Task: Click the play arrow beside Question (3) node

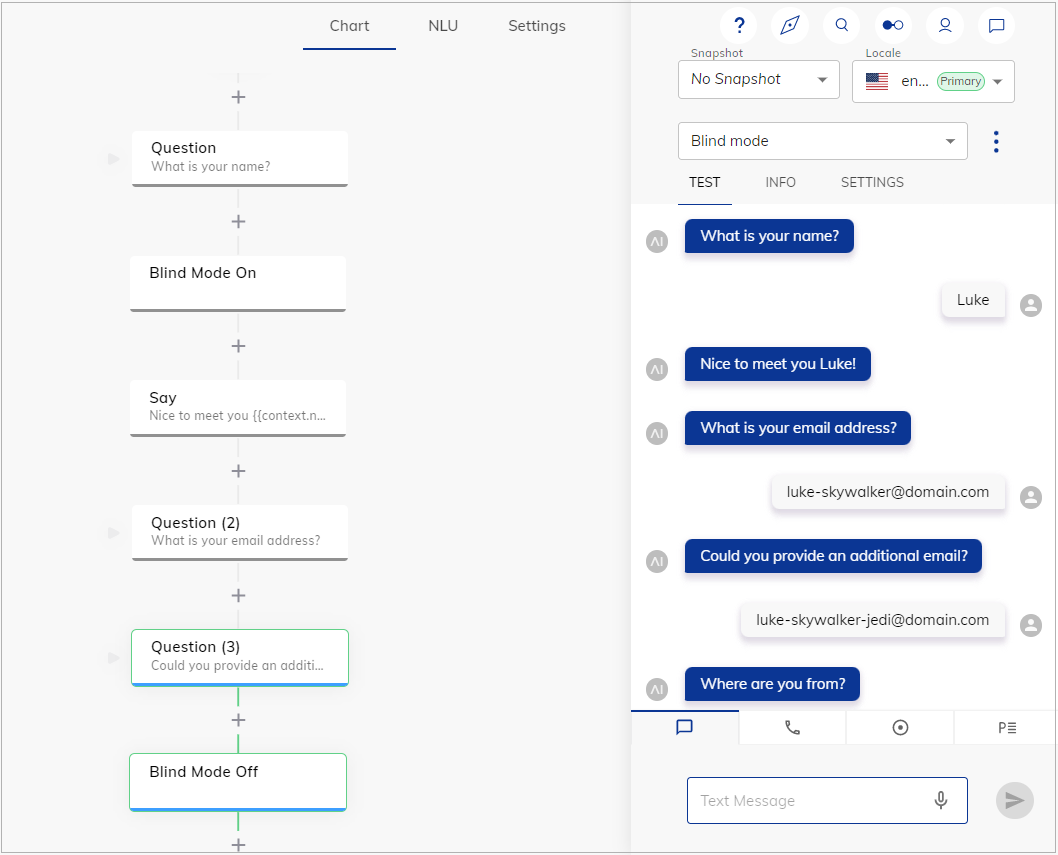Action: coord(114,658)
